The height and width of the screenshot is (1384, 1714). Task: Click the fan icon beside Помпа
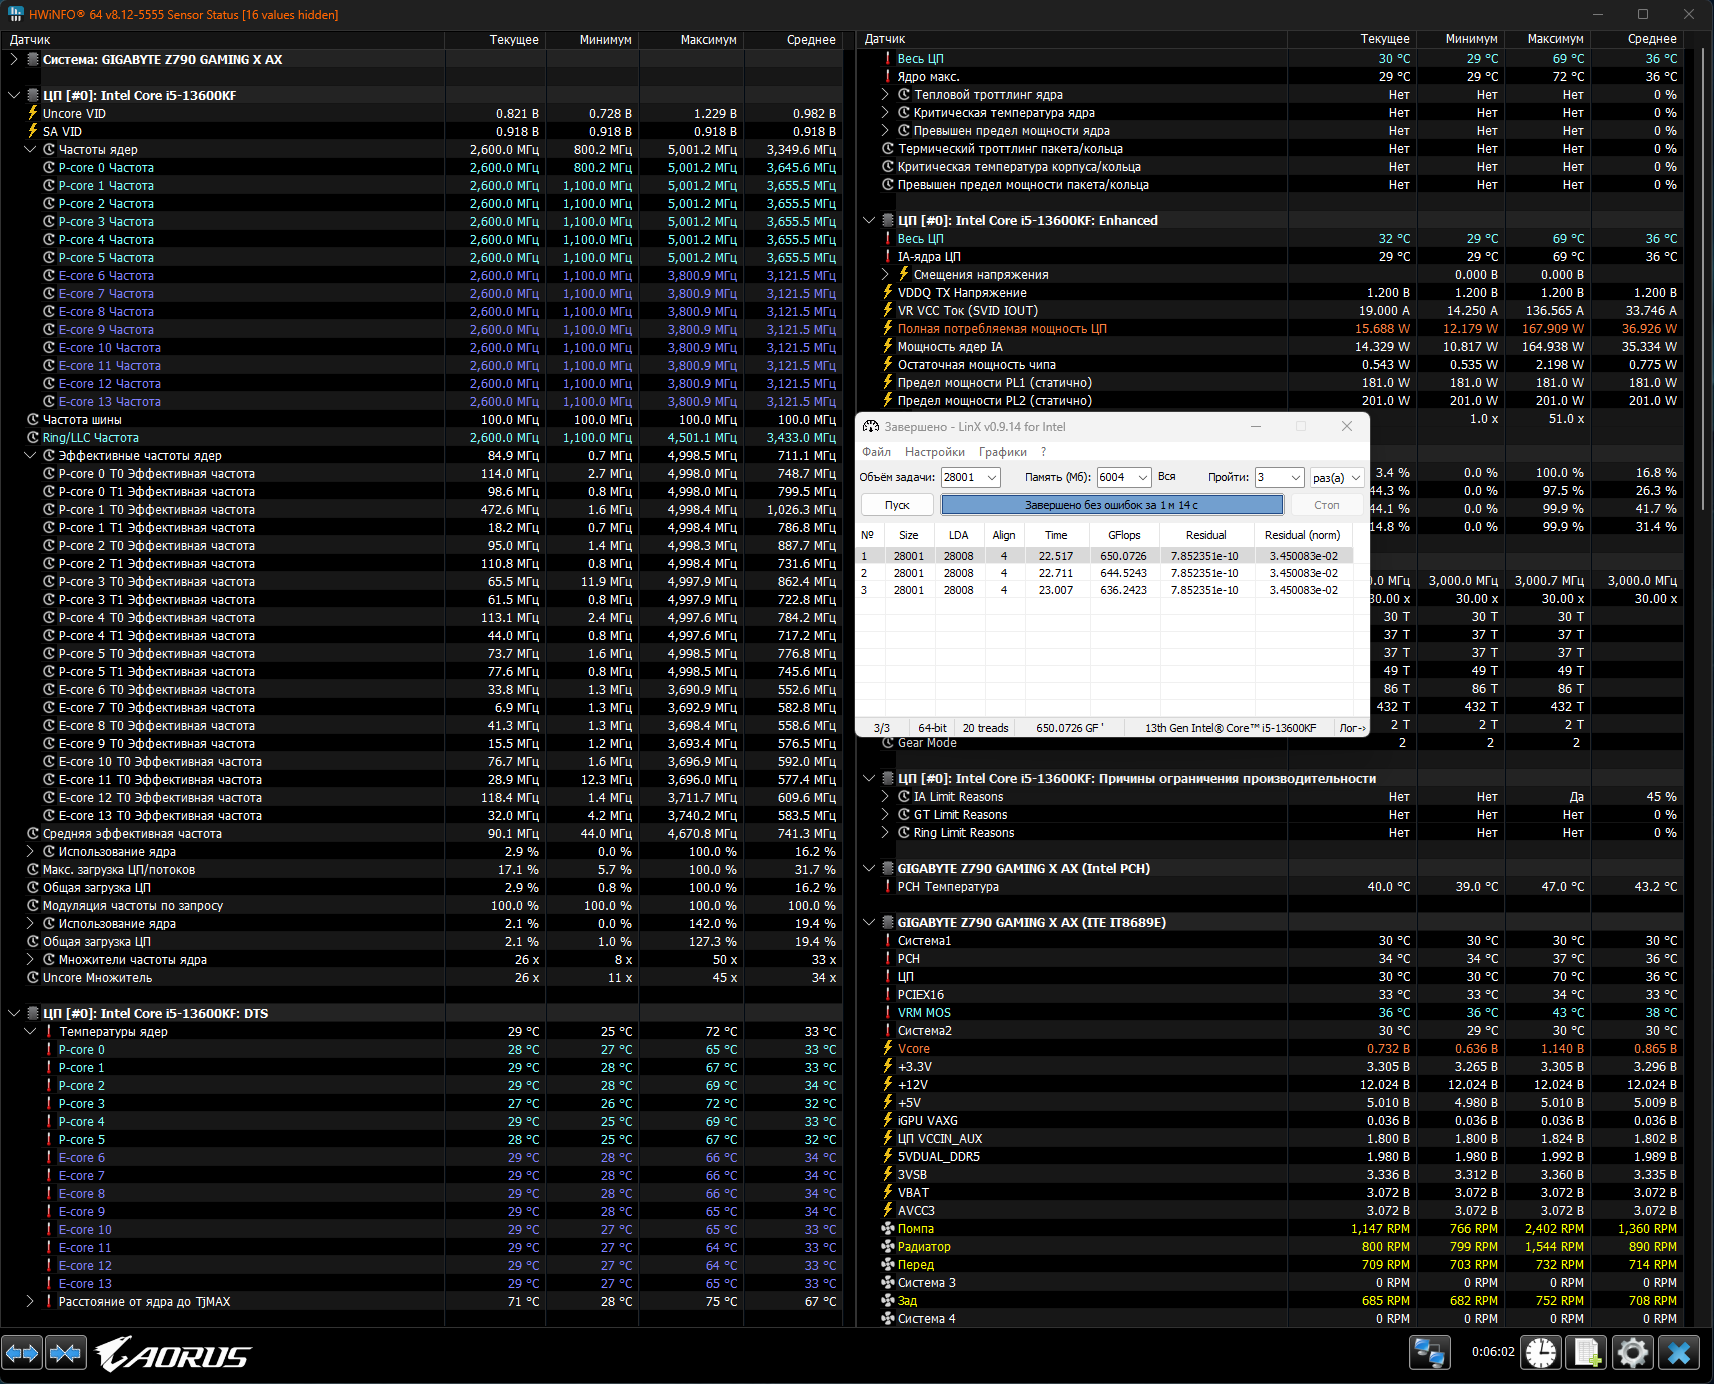click(x=888, y=1228)
